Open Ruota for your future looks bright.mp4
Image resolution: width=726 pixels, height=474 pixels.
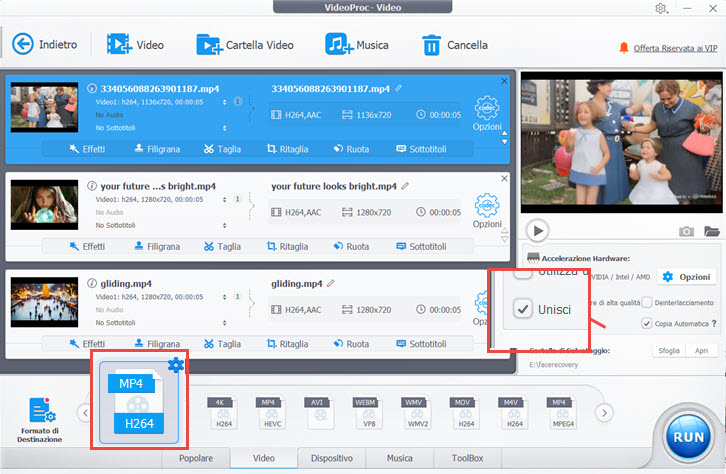351,246
